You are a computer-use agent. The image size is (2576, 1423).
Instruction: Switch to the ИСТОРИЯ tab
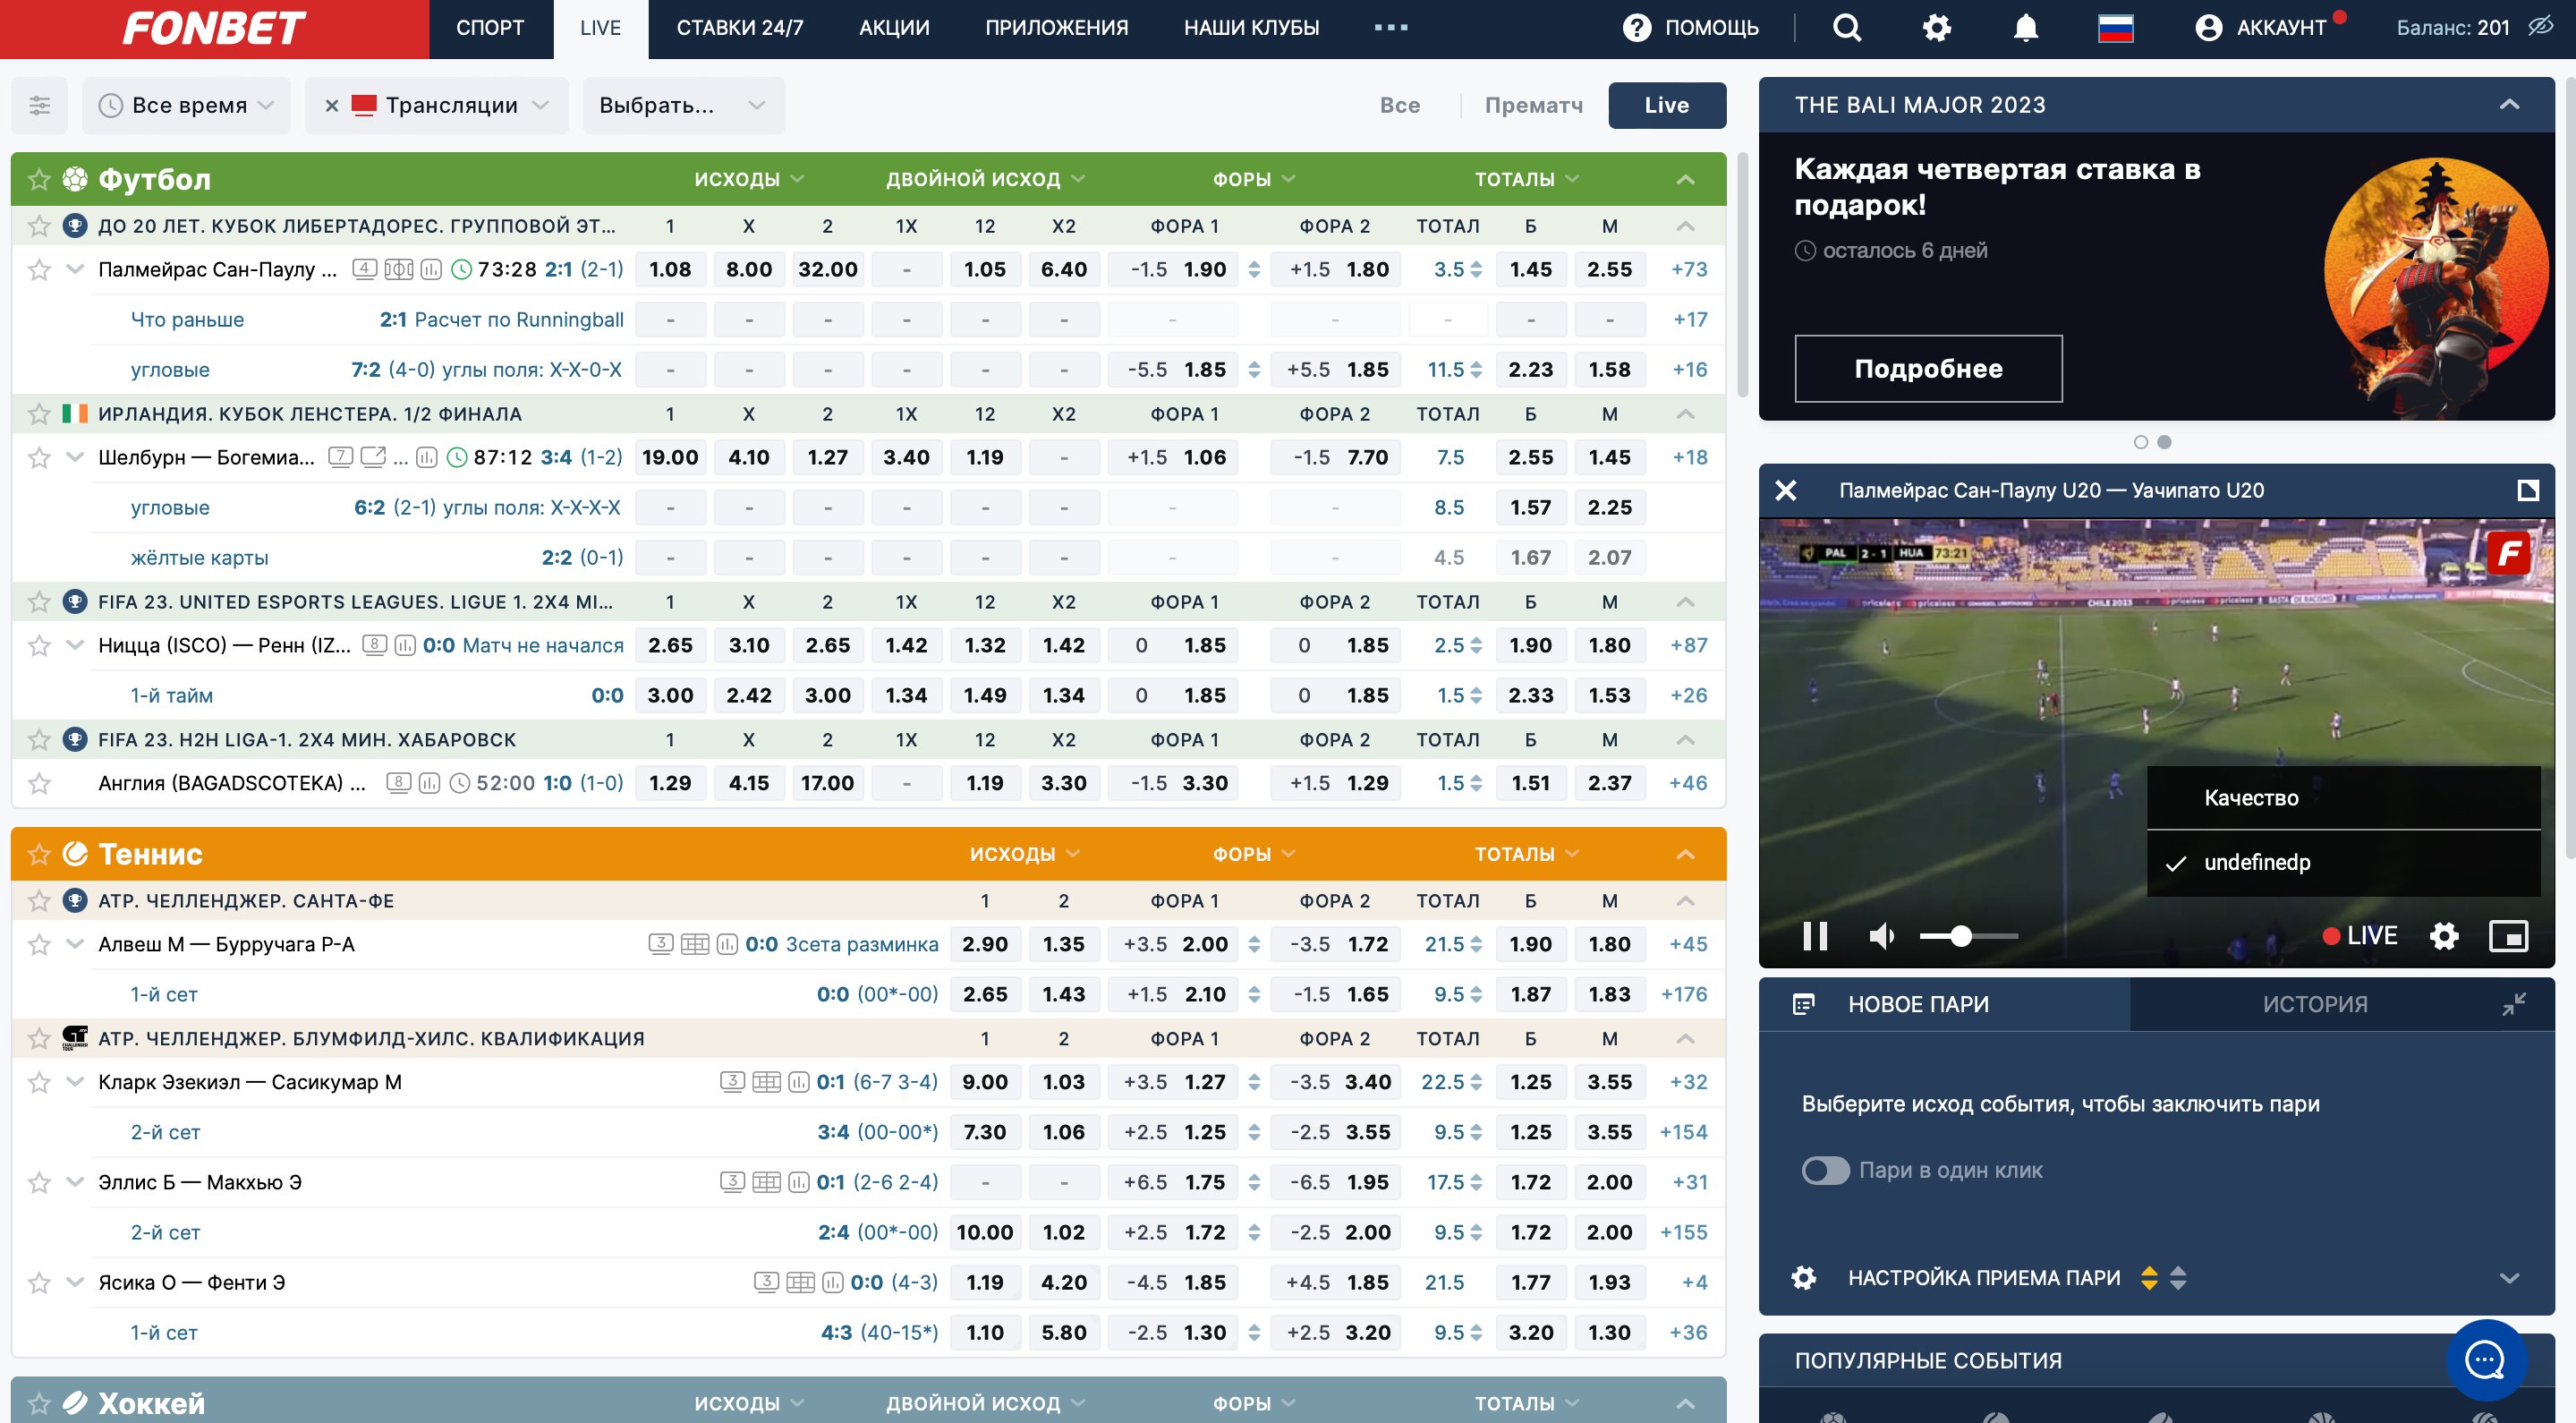pos(2314,1004)
